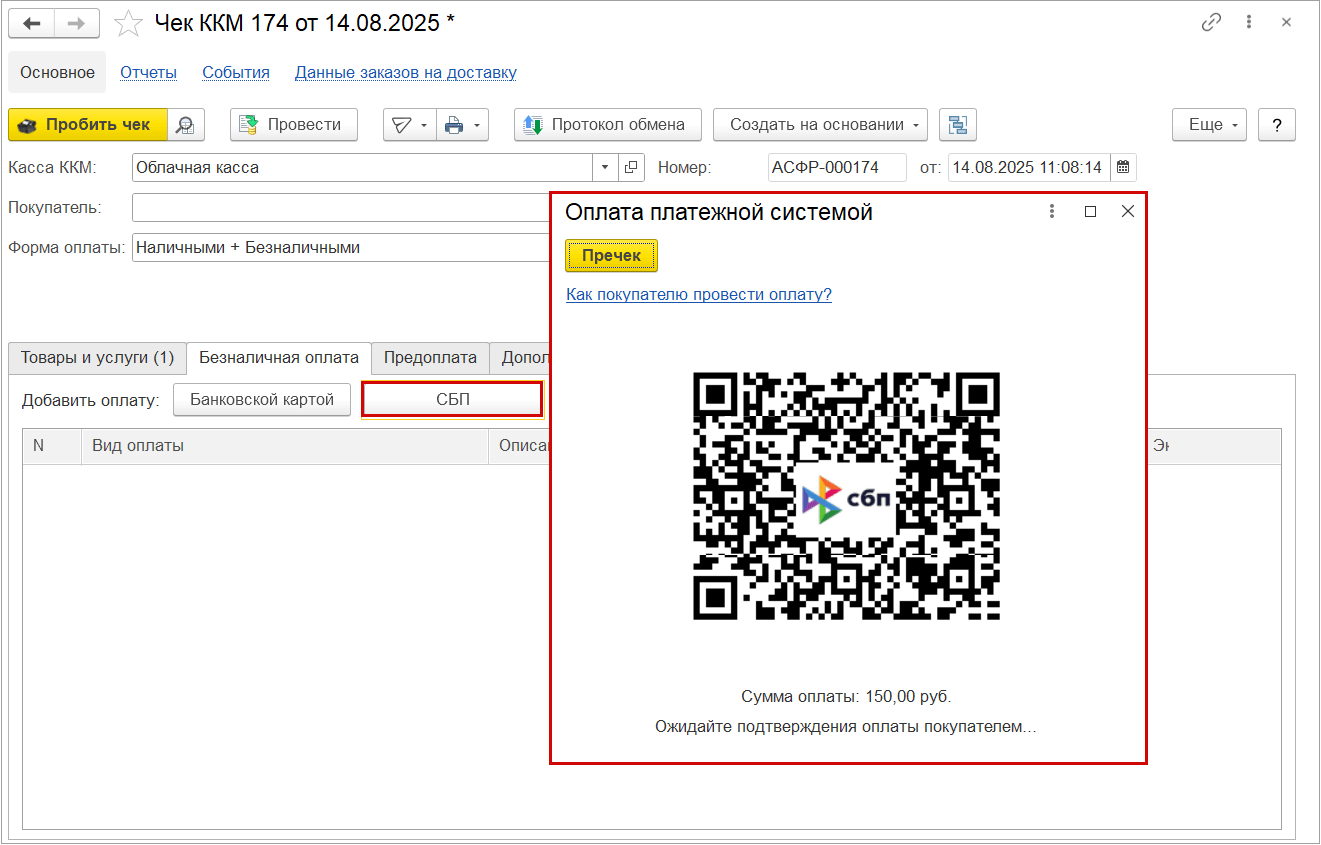The width and height of the screenshot is (1321, 845).
Task: Go forward with the right arrow button
Action: (77, 23)
